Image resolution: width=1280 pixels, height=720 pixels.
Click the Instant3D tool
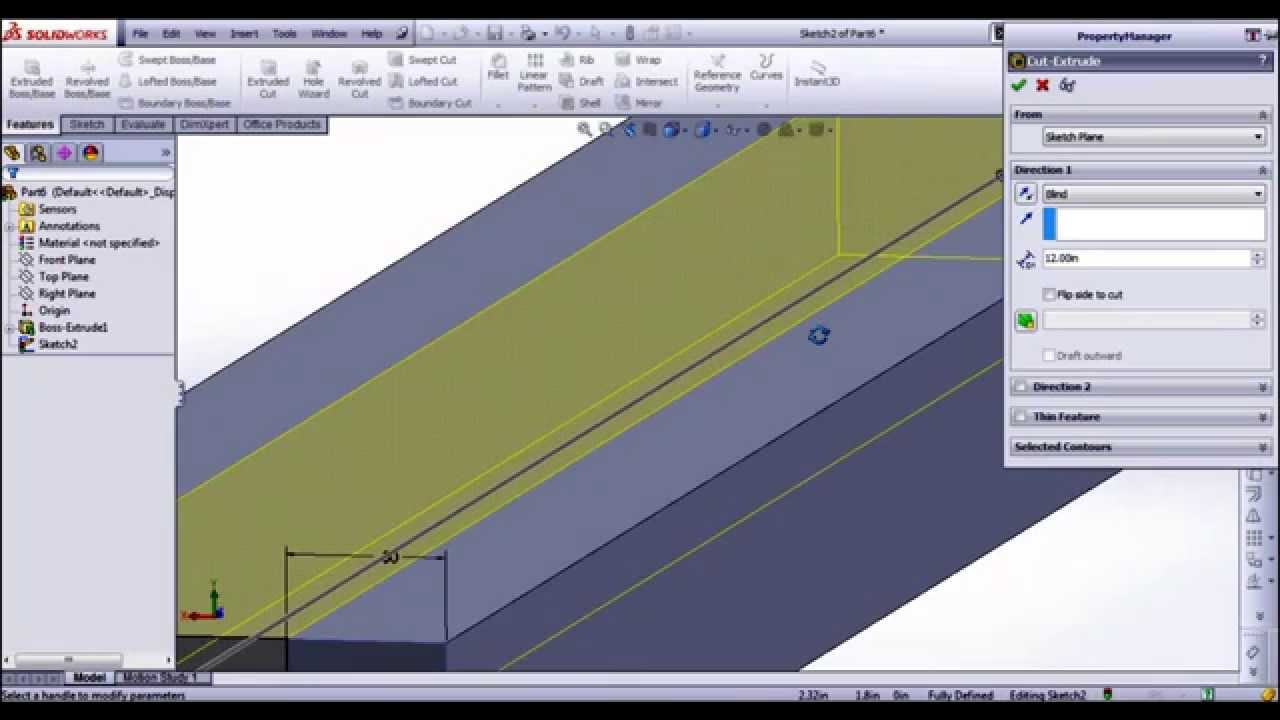coord(817,73)
